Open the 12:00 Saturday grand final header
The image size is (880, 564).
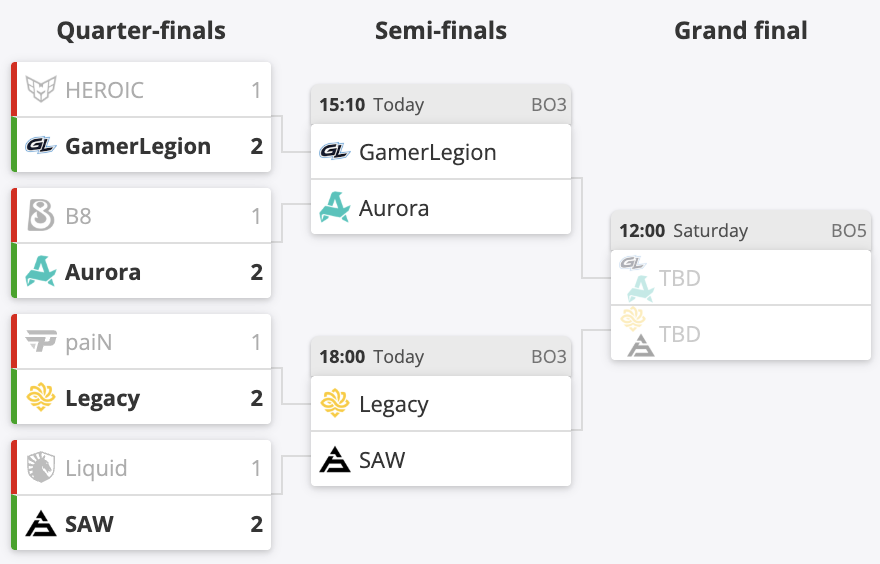(740, 231)
